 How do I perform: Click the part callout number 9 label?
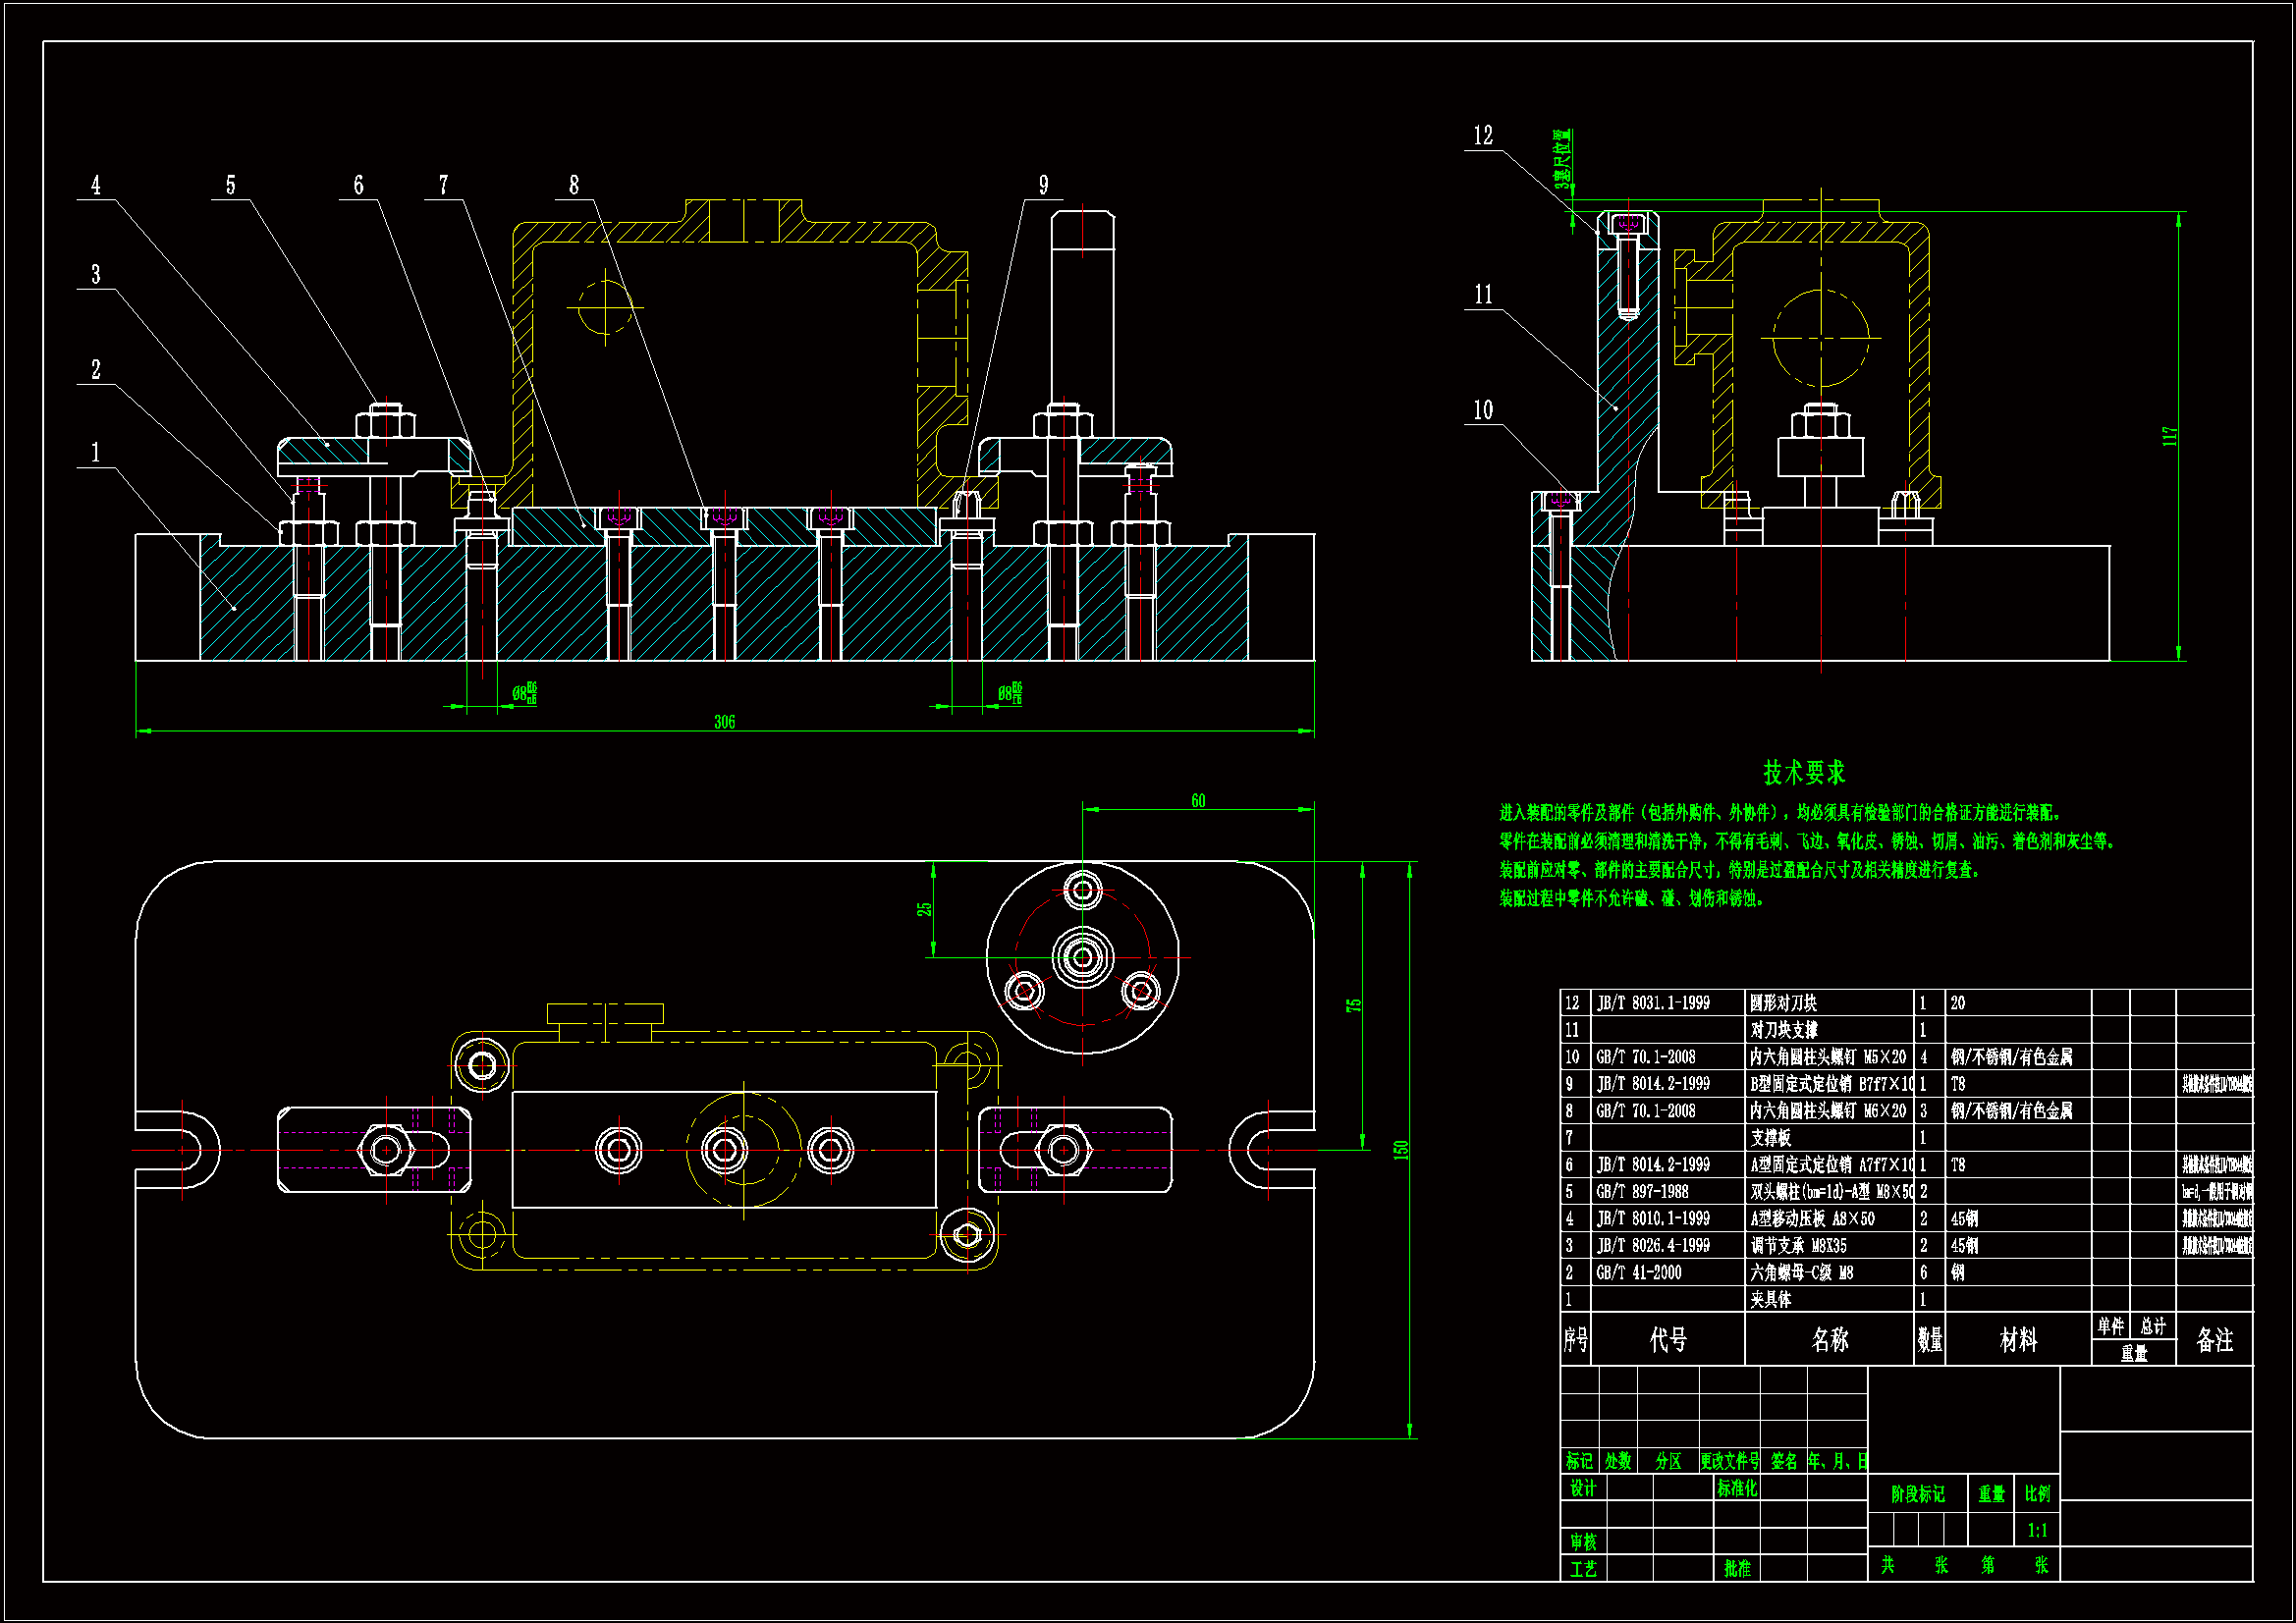pyautogui.click(x=1043, y=186)
